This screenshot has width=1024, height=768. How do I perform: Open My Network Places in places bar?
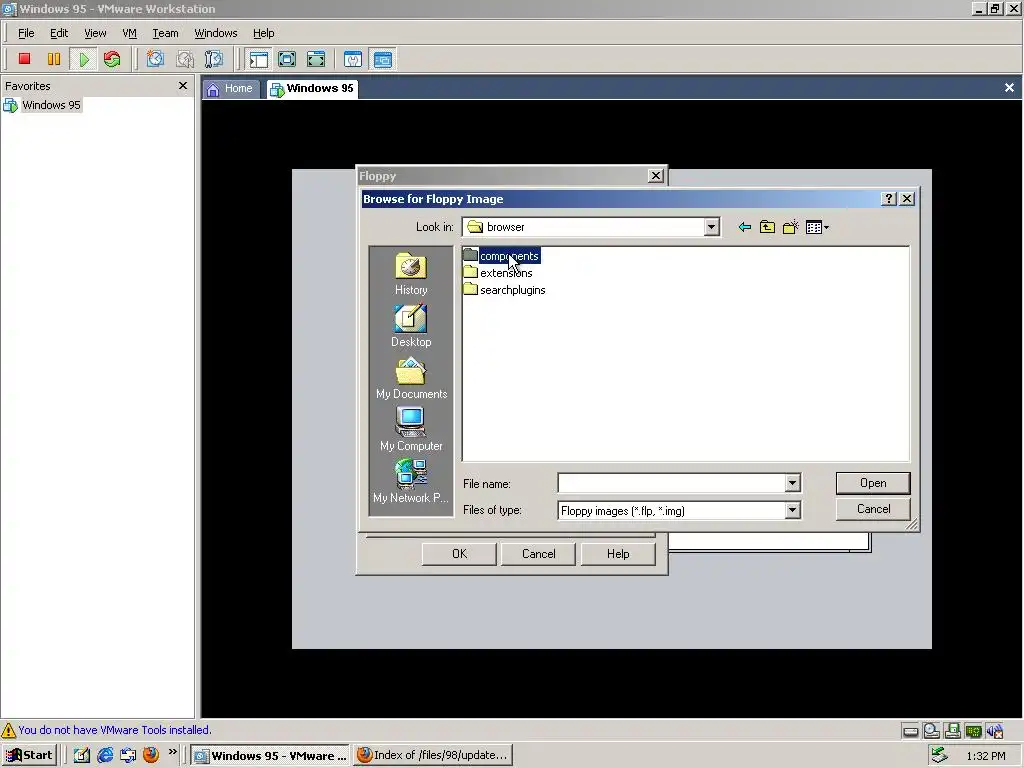(411, 481)
